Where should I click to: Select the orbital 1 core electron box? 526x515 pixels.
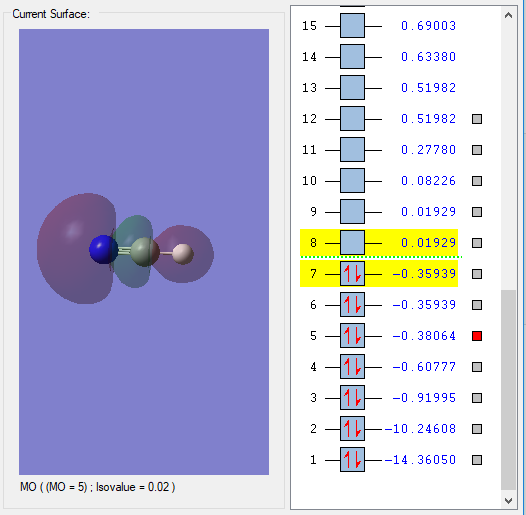(352, 460)
